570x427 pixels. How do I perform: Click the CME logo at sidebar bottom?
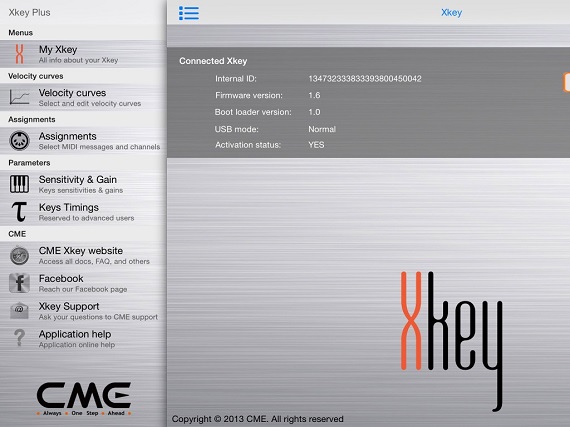tap(84, 399)
